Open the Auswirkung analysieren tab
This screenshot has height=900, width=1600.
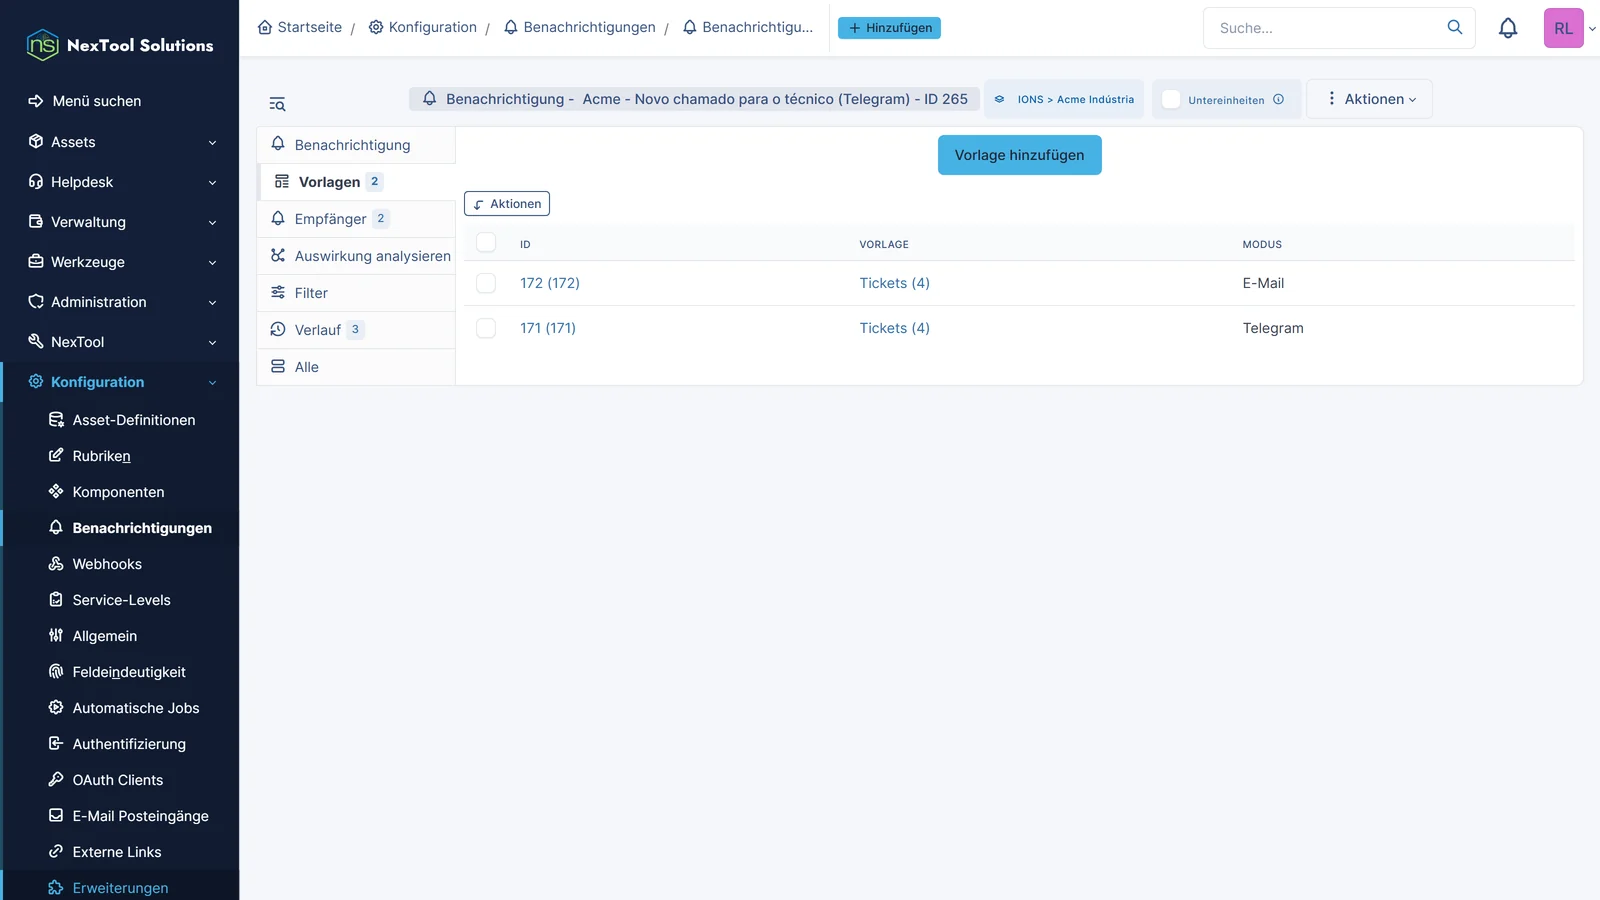[357, 256]
